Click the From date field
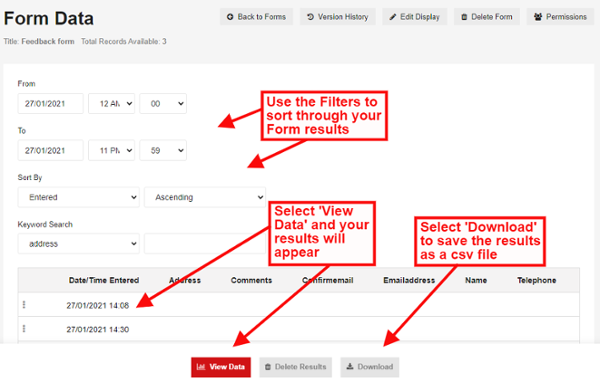 coord(51,104)
